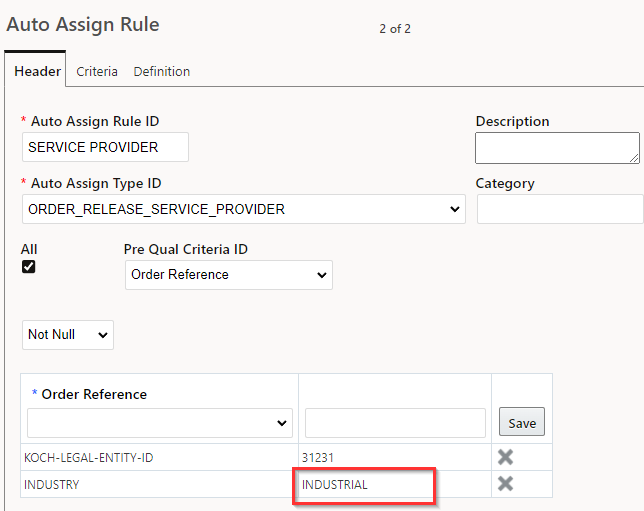Open the Not Null operator dropdown
This screenshot has height=511, width=644.
68,335
